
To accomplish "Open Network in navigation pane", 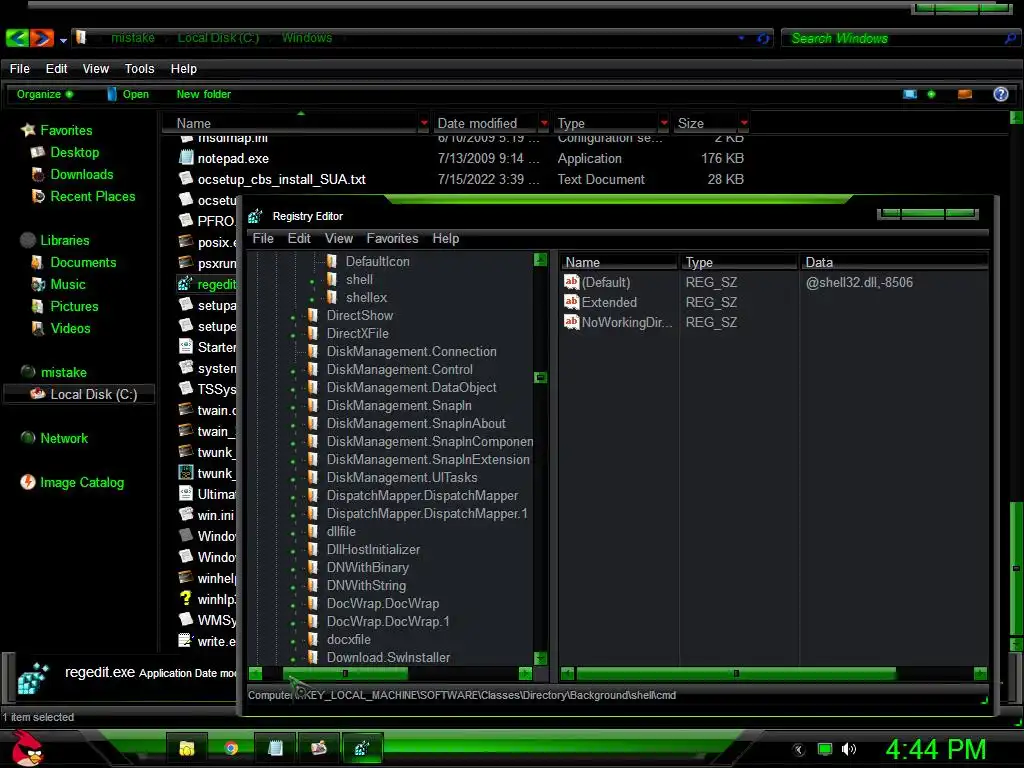I will point(64,438).
